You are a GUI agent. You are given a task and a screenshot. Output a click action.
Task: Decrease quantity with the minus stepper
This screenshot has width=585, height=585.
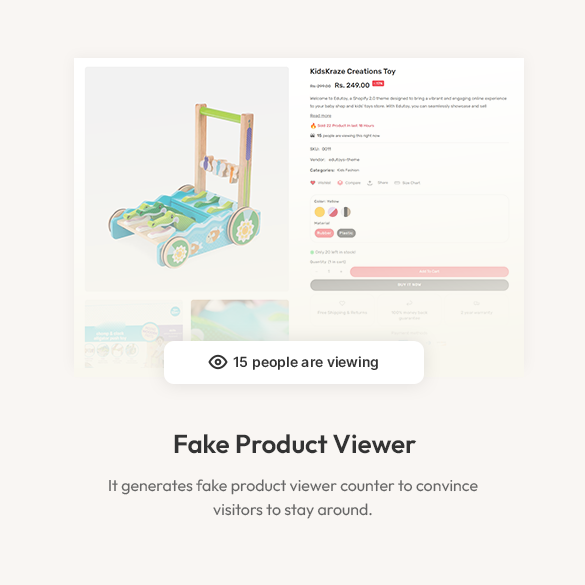pos(316,272)
